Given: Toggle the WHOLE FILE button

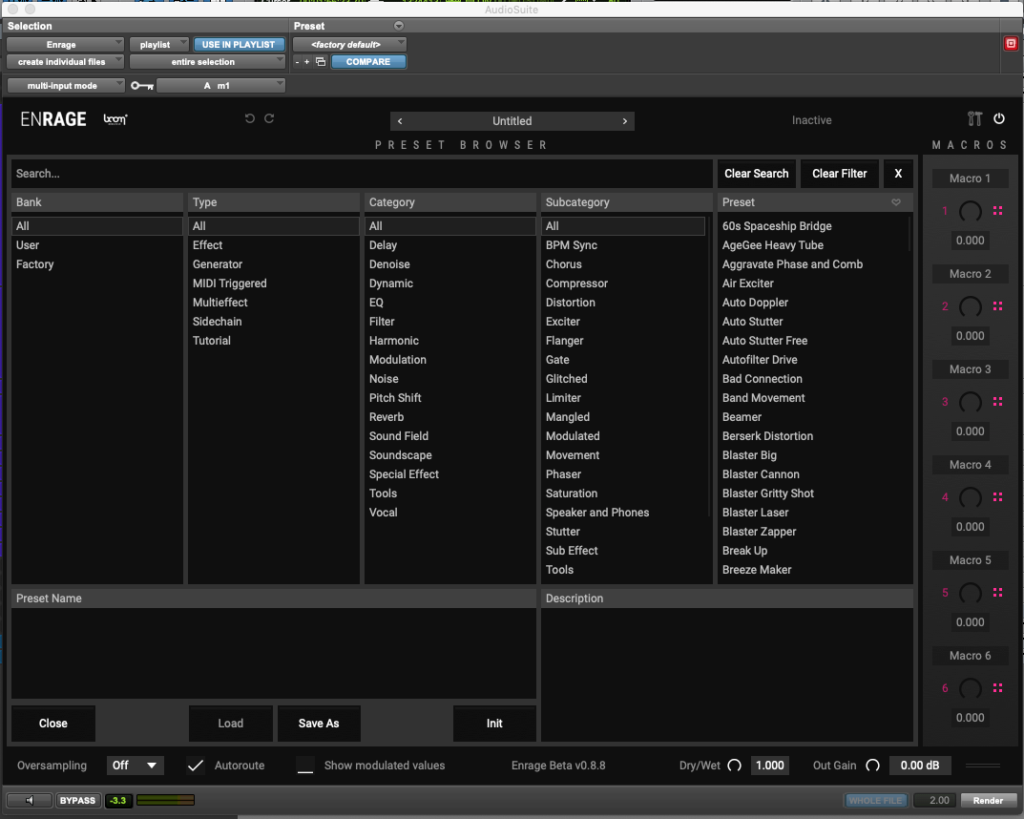Looking at the screenshot, I should [875, 800].
